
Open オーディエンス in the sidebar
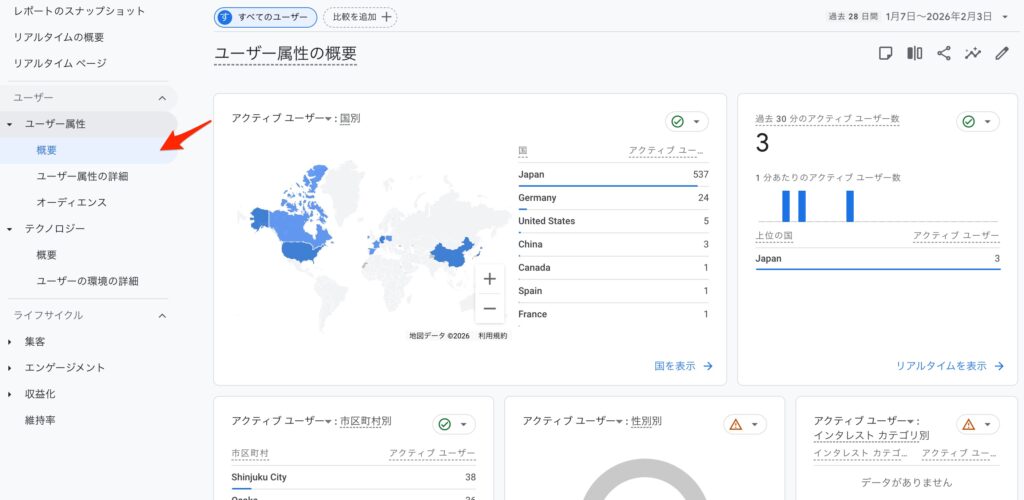pyautogui.click(x=71, y=202)
